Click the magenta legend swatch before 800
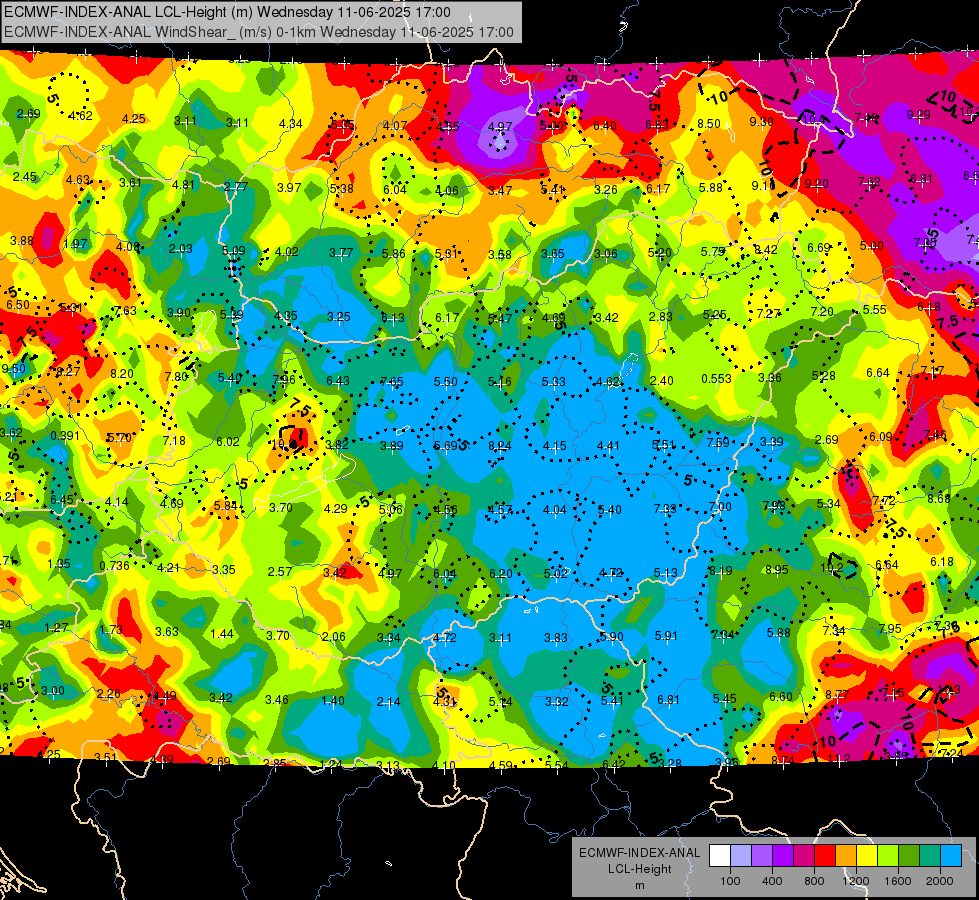Viewport: 979px width, 900px height. coord(804,856)
